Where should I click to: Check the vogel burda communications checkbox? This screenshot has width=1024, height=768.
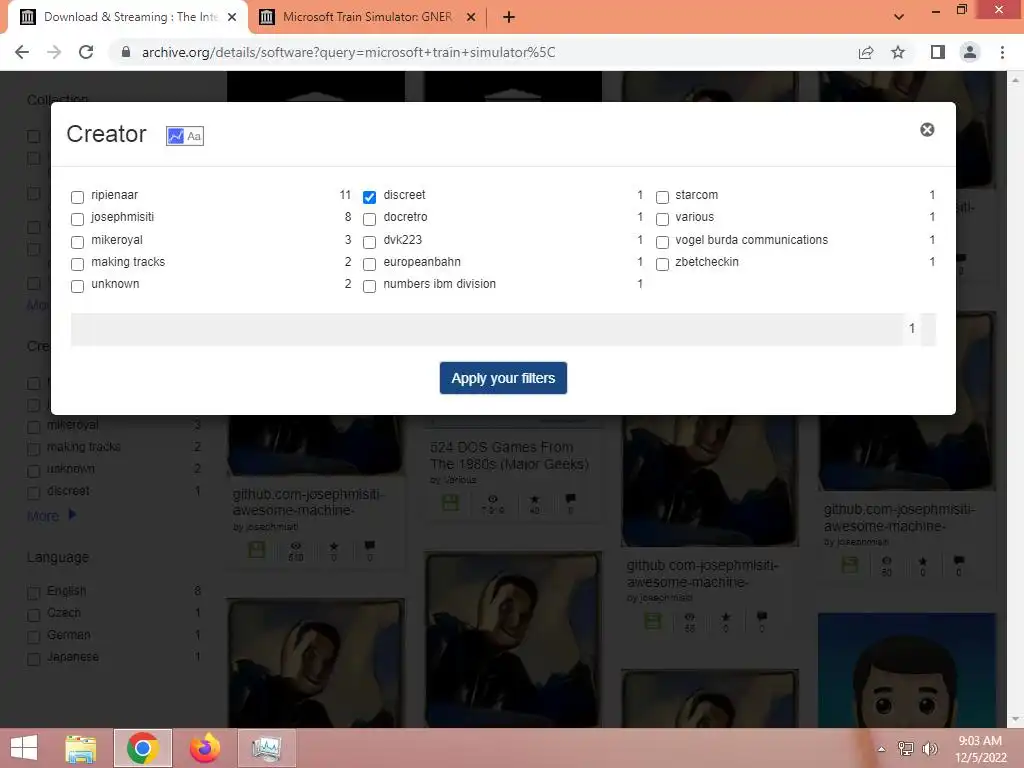tap(662, 242)
